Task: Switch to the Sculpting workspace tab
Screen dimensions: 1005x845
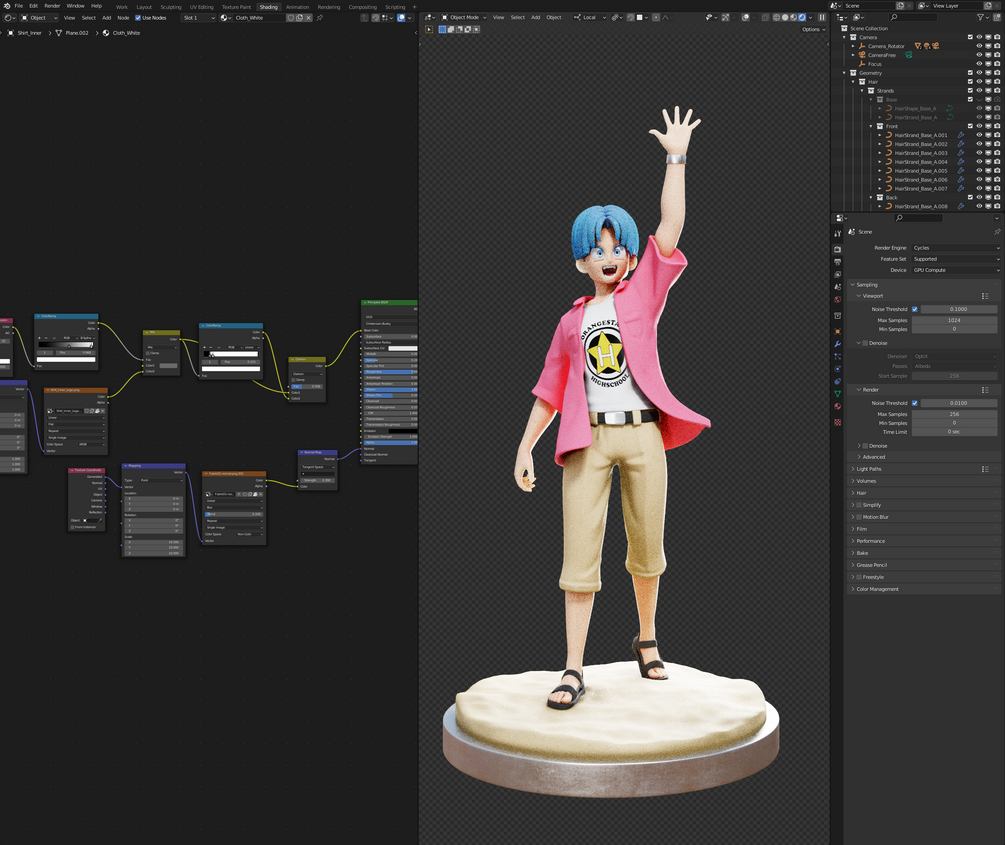Action: (x=171, y=7)
